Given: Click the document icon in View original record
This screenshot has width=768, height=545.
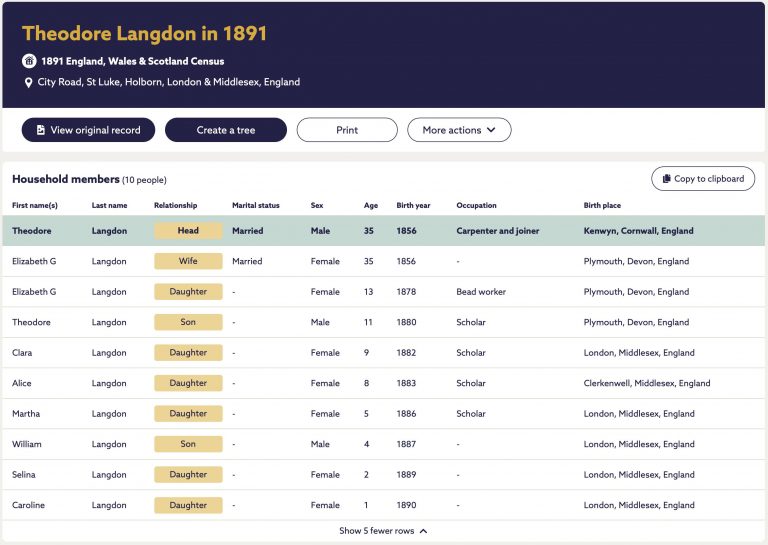Looking at the screenshot, I should (41, 130).
